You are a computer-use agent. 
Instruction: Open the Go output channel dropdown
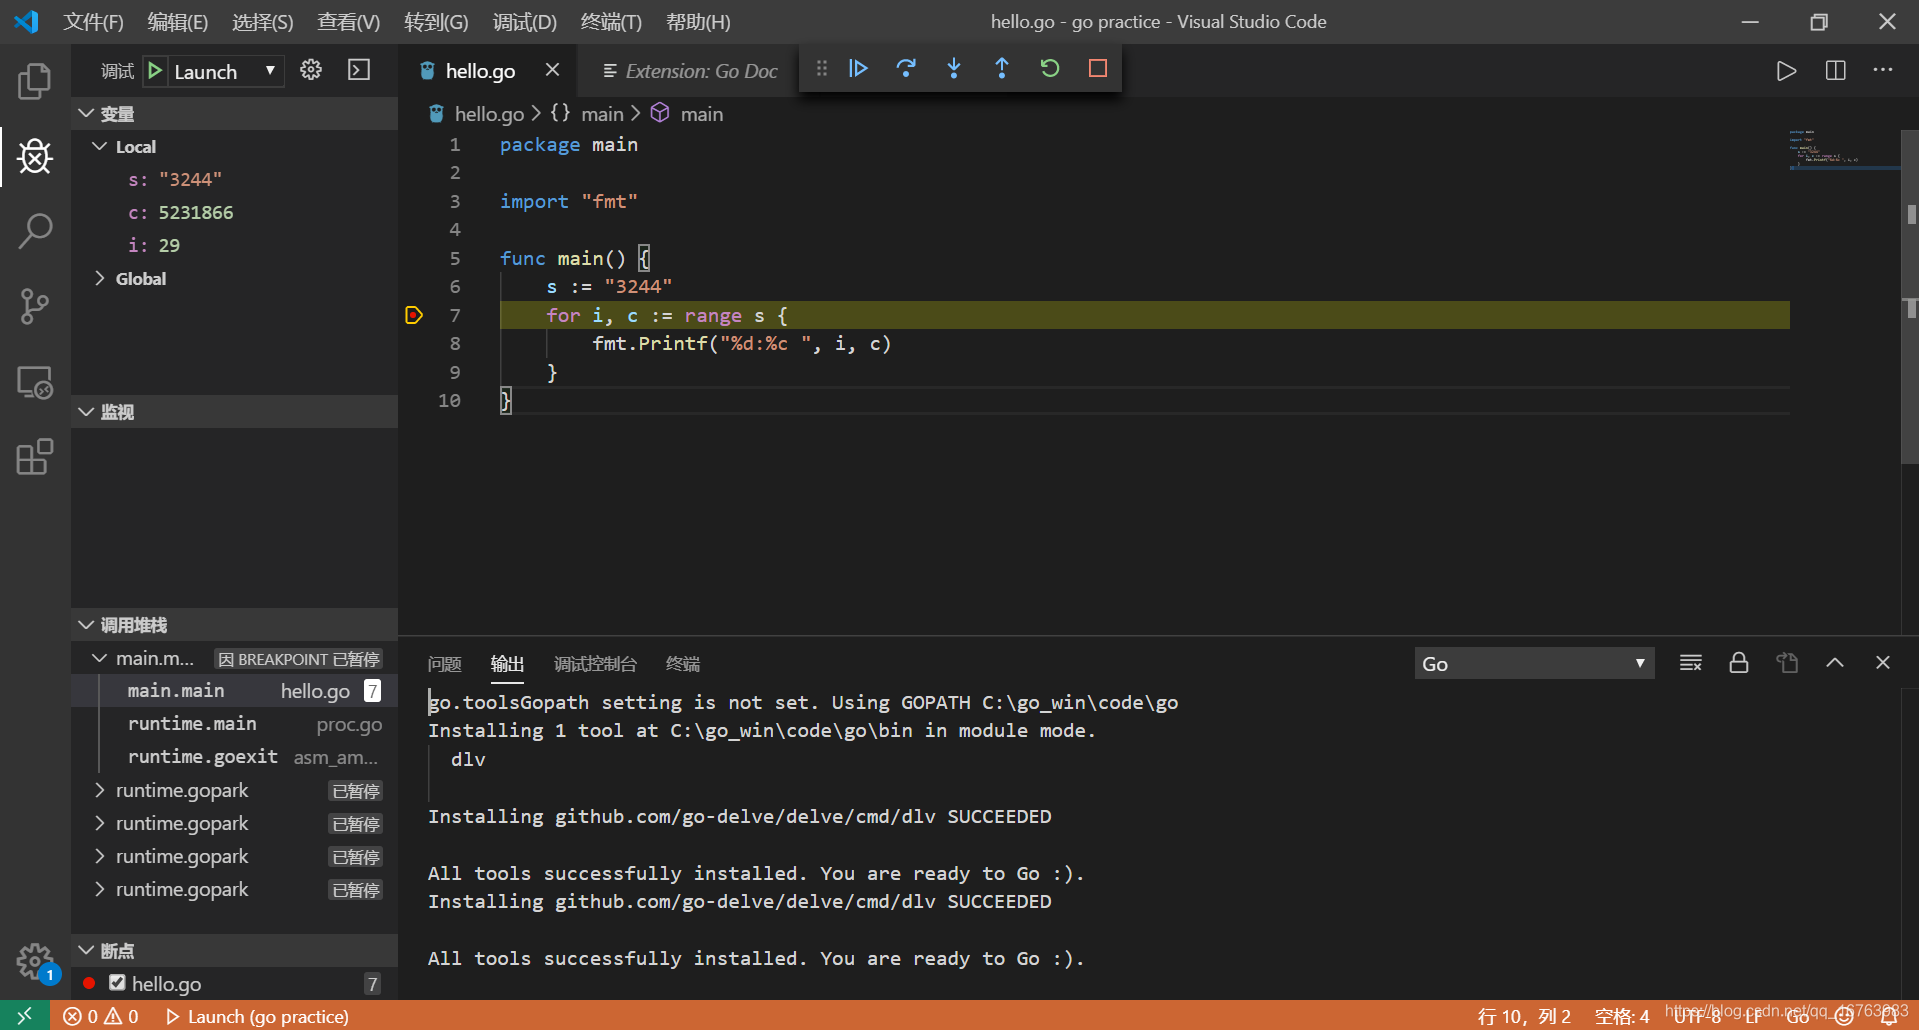tap(1533, 662)
